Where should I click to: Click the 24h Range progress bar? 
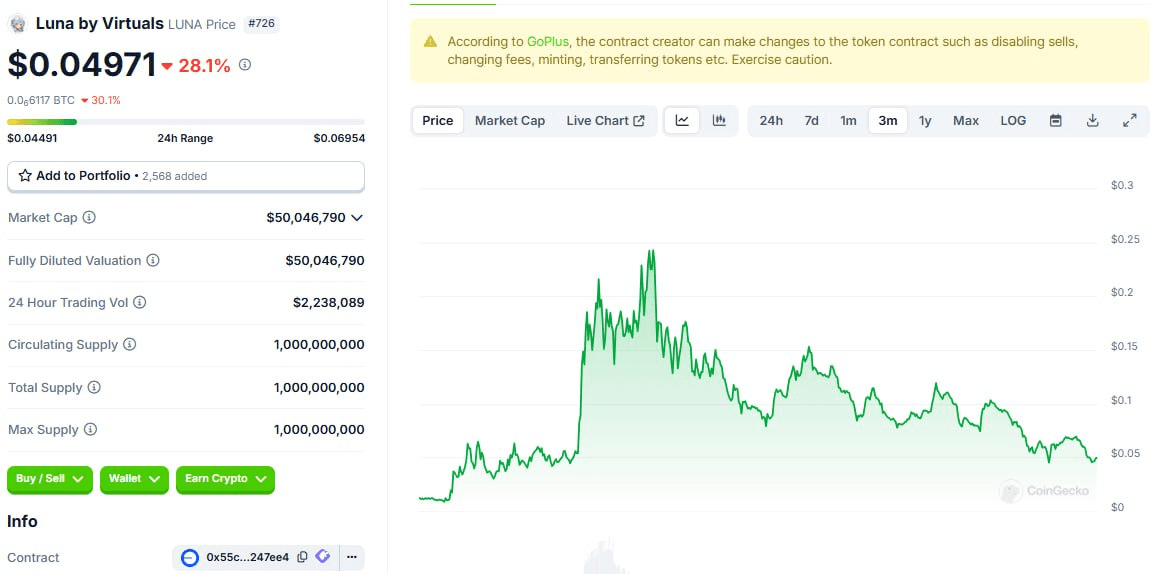(186, 122)
